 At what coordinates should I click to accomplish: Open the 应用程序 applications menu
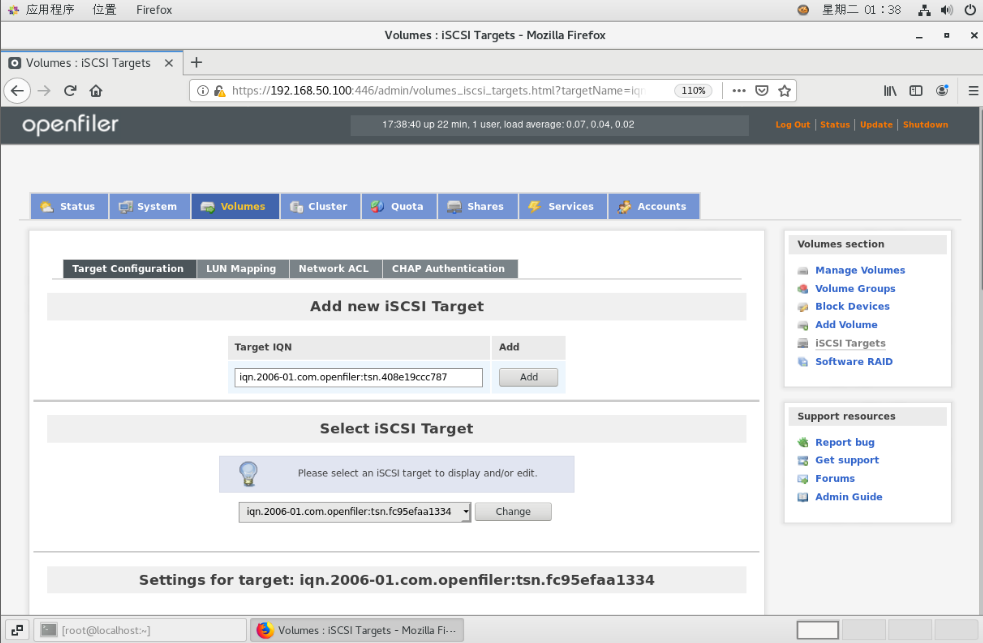coord(50,10)
